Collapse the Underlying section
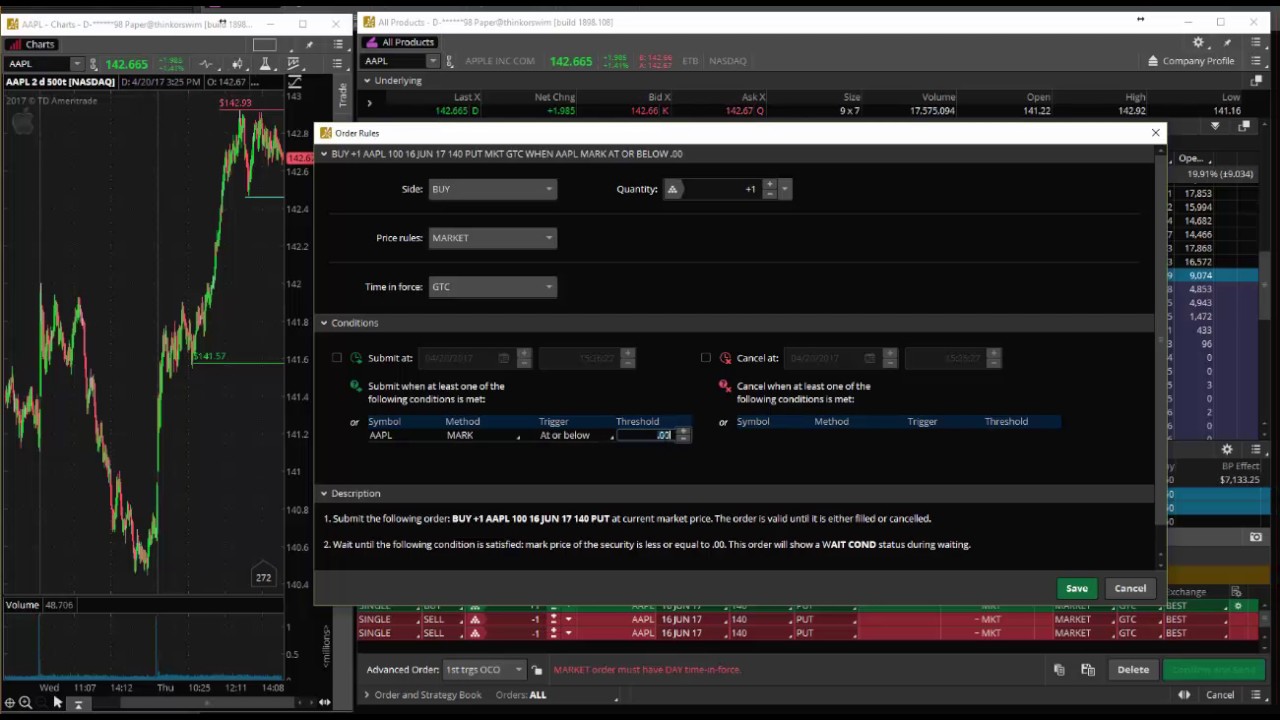1280x720 pixels. click(368, 81)
